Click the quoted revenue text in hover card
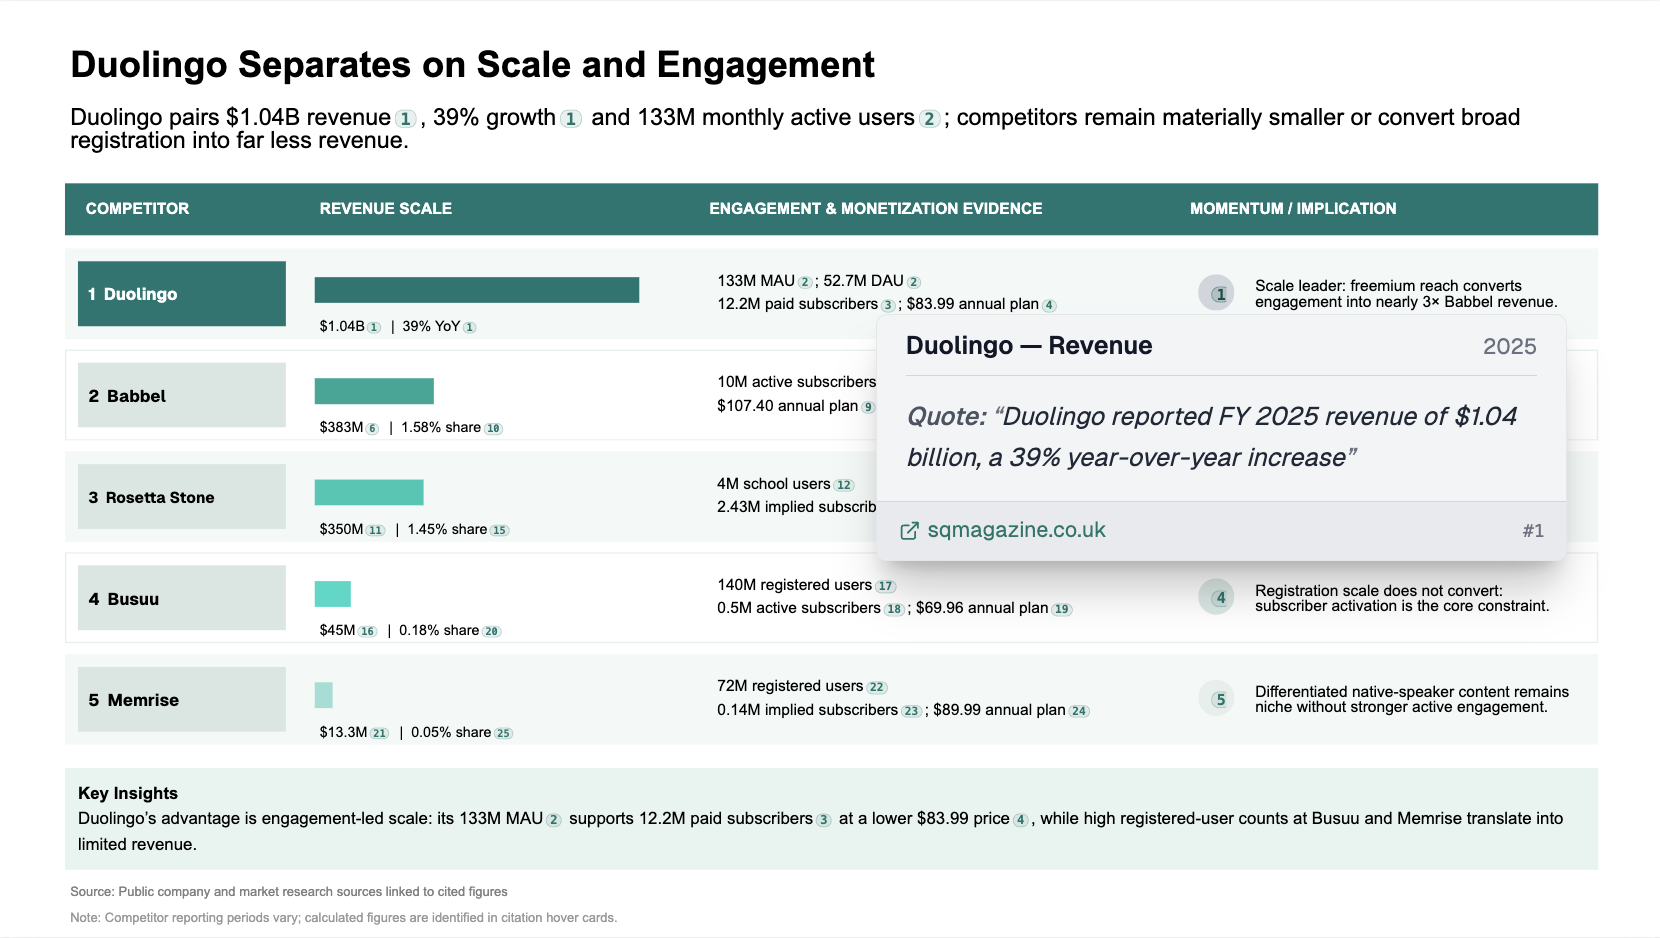1660x938 pixels. click(x=1212, y=437)
